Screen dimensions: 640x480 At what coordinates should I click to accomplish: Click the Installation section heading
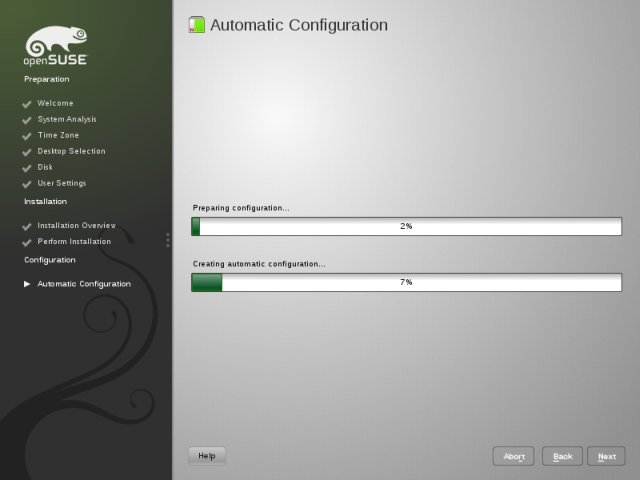point(45,201)
